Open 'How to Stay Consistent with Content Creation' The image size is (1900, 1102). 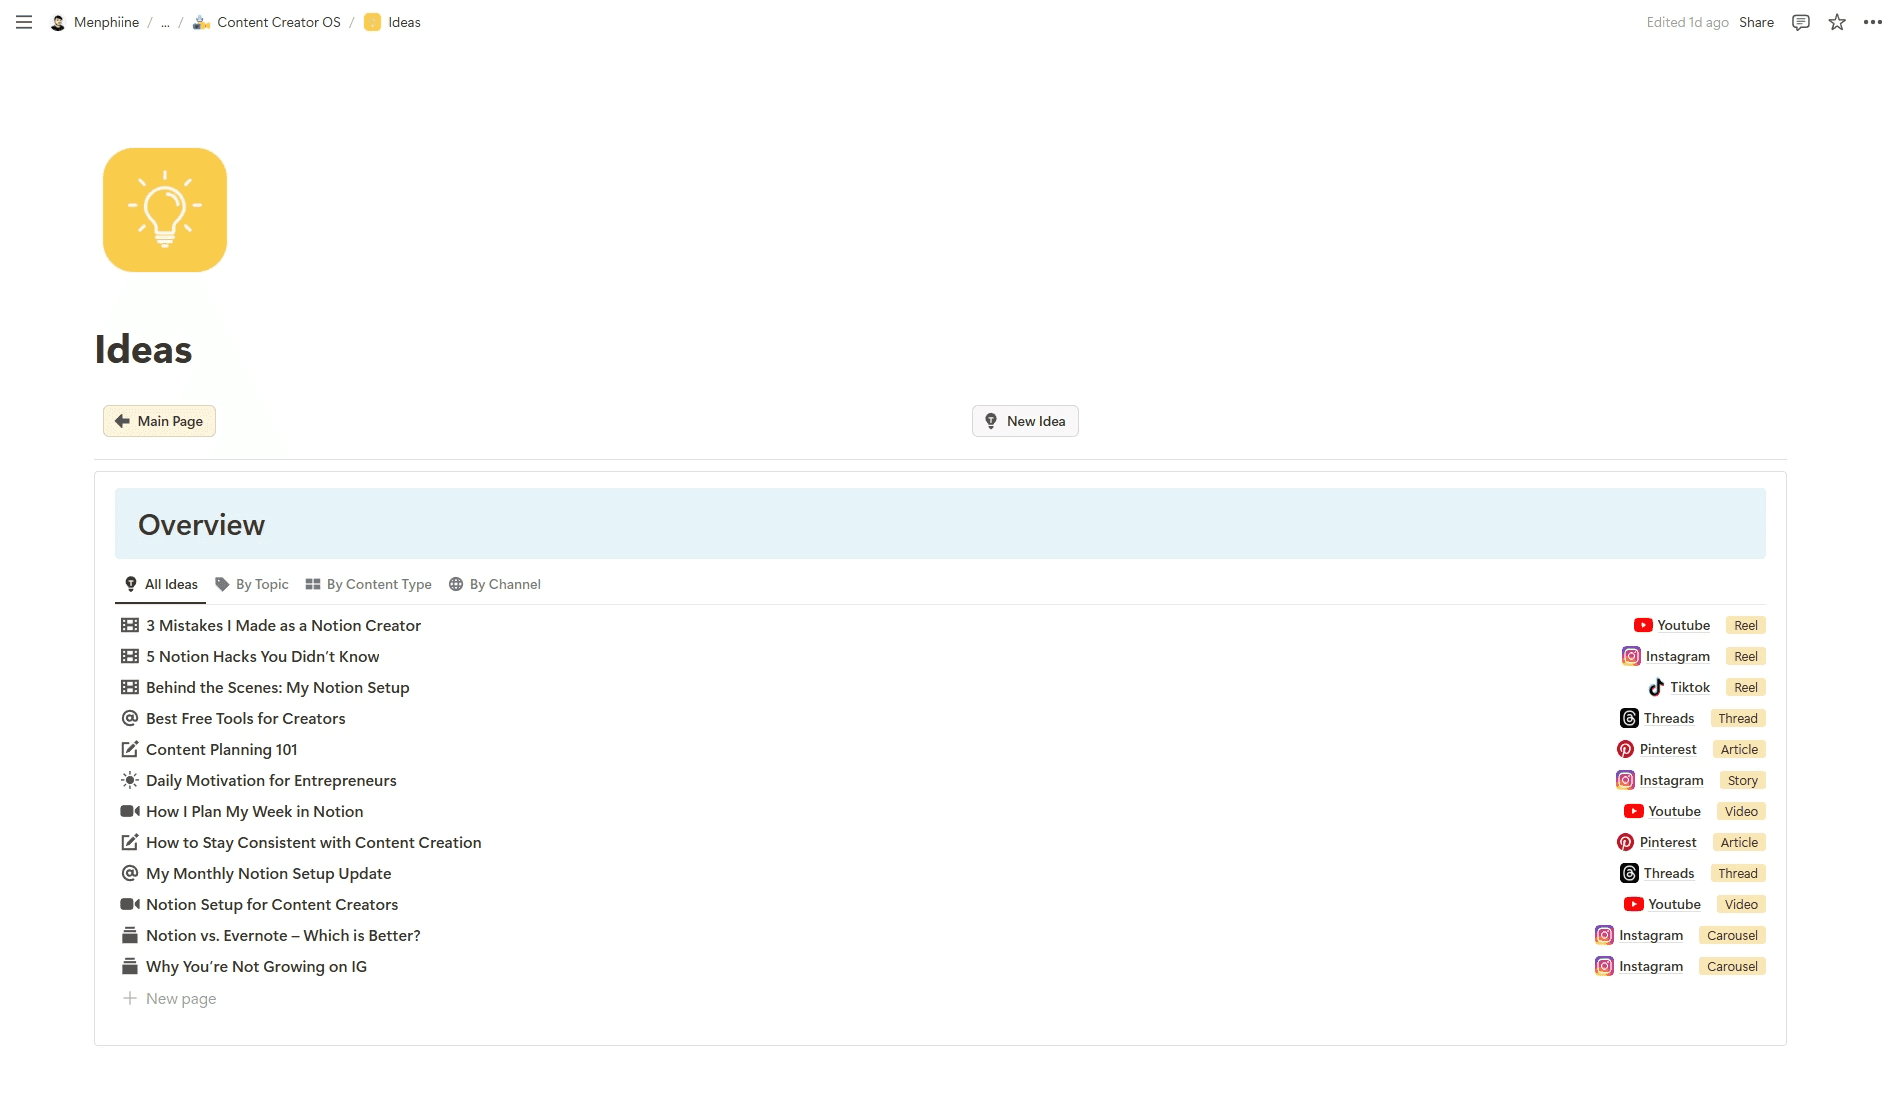click(x=313, y=842)
